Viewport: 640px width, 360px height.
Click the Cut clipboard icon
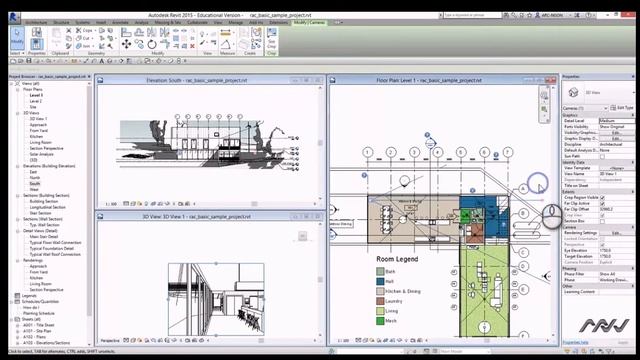coord(69,31)
